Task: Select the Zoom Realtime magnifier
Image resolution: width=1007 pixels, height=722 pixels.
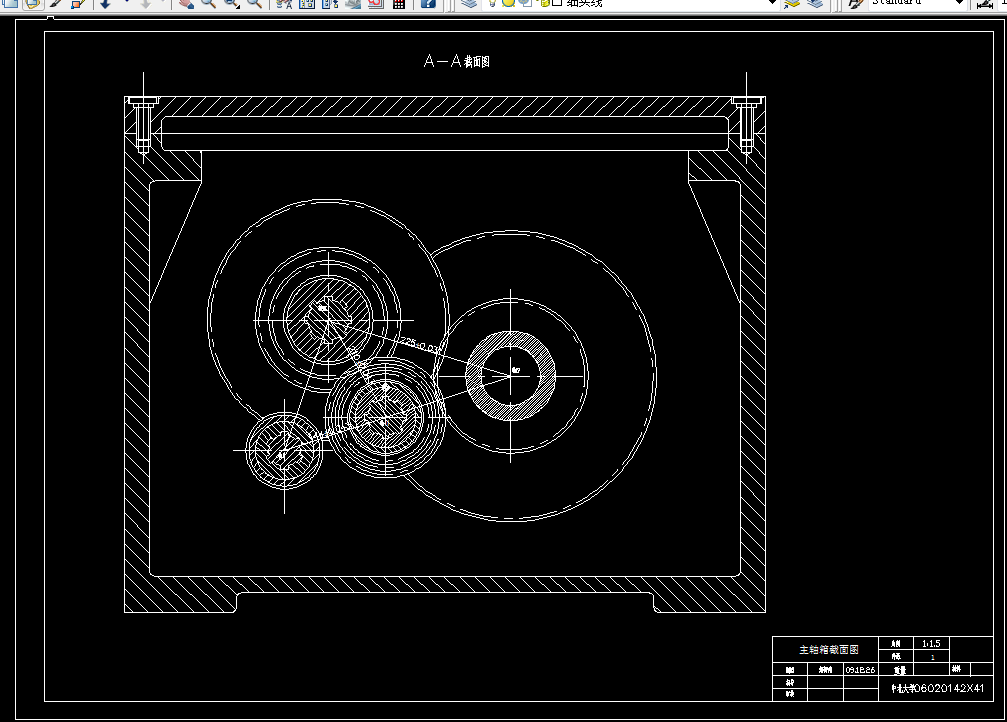Action: click(x=208, y=3)
